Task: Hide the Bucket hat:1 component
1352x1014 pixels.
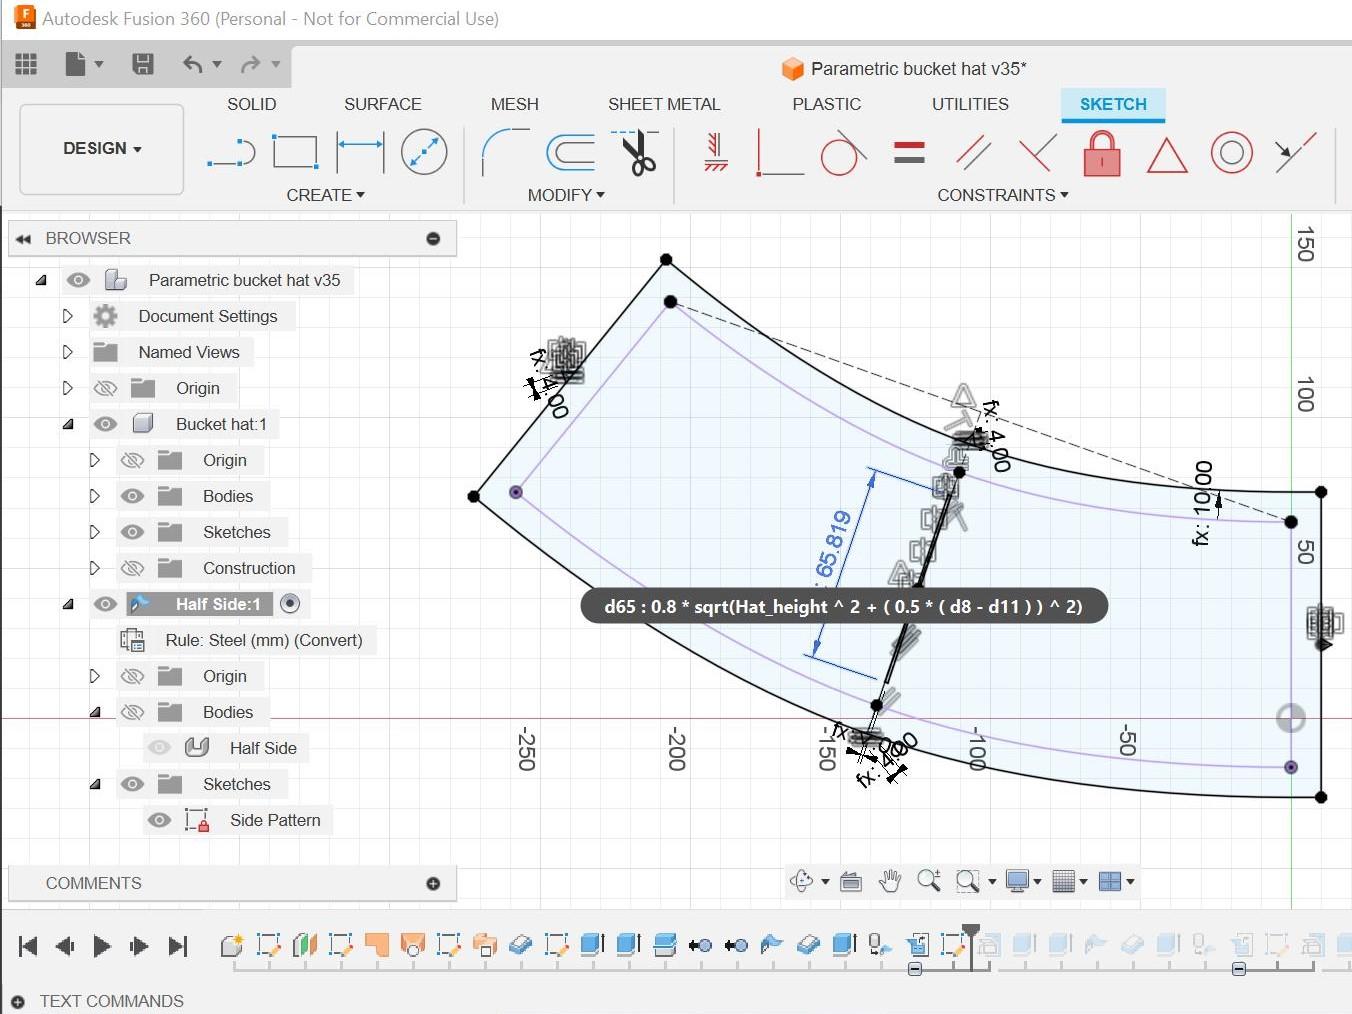Action: pyautogui.click(x=105, y=424)
